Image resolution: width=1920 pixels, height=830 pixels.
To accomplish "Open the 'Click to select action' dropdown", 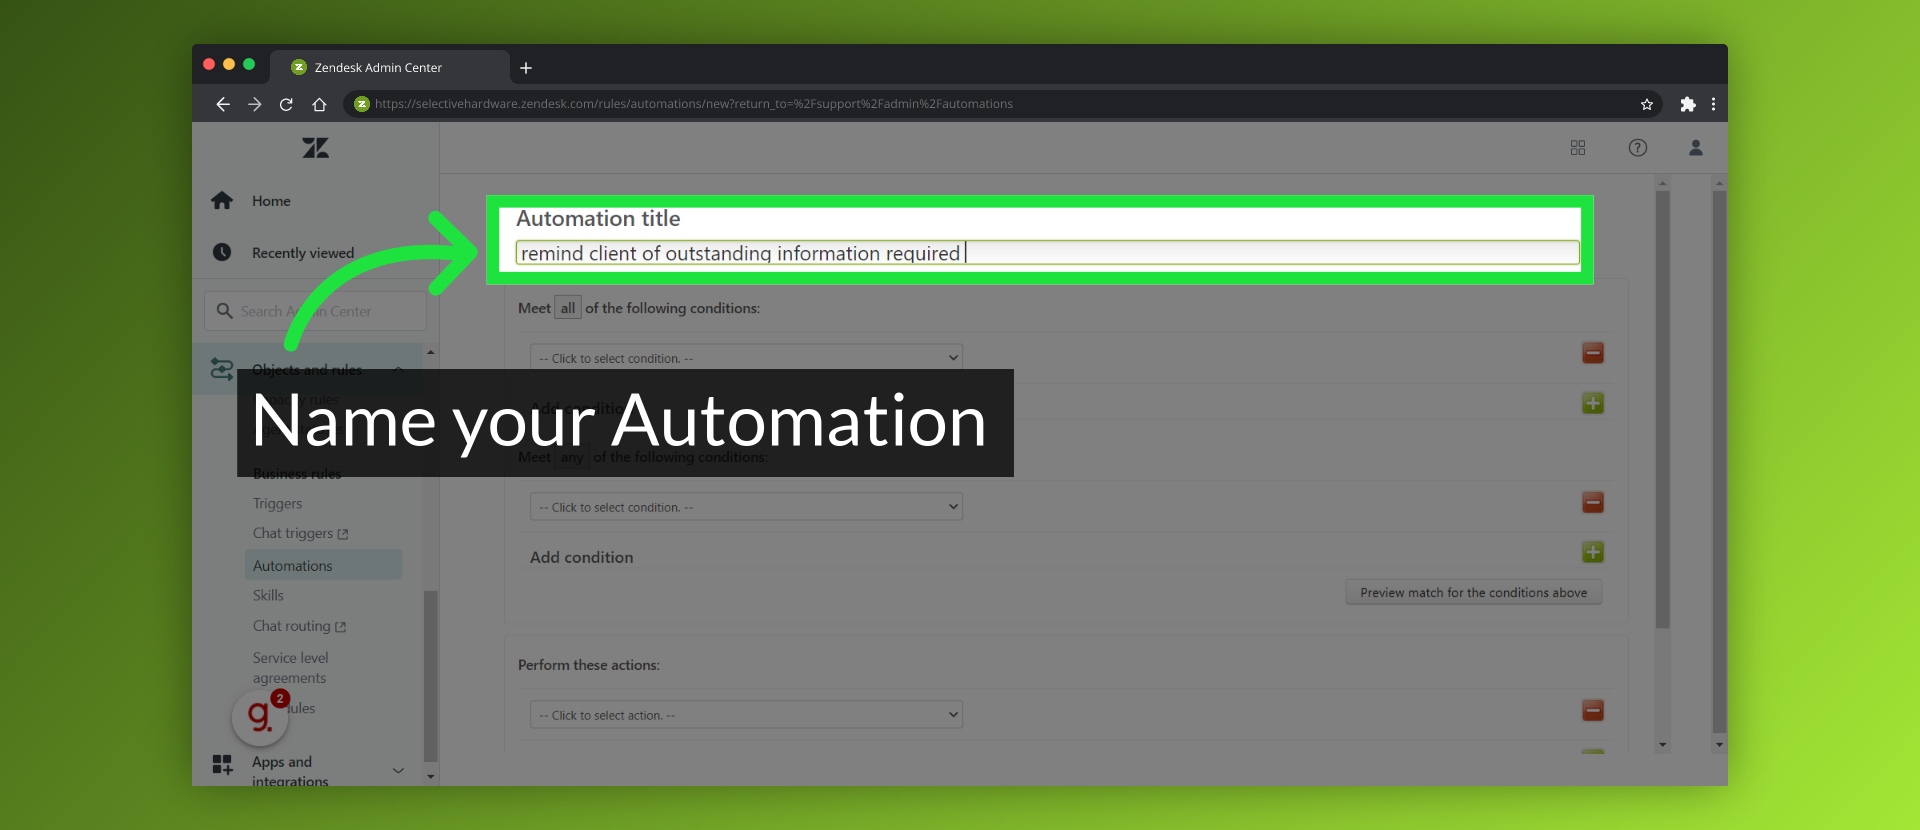I will pos(746,715).
